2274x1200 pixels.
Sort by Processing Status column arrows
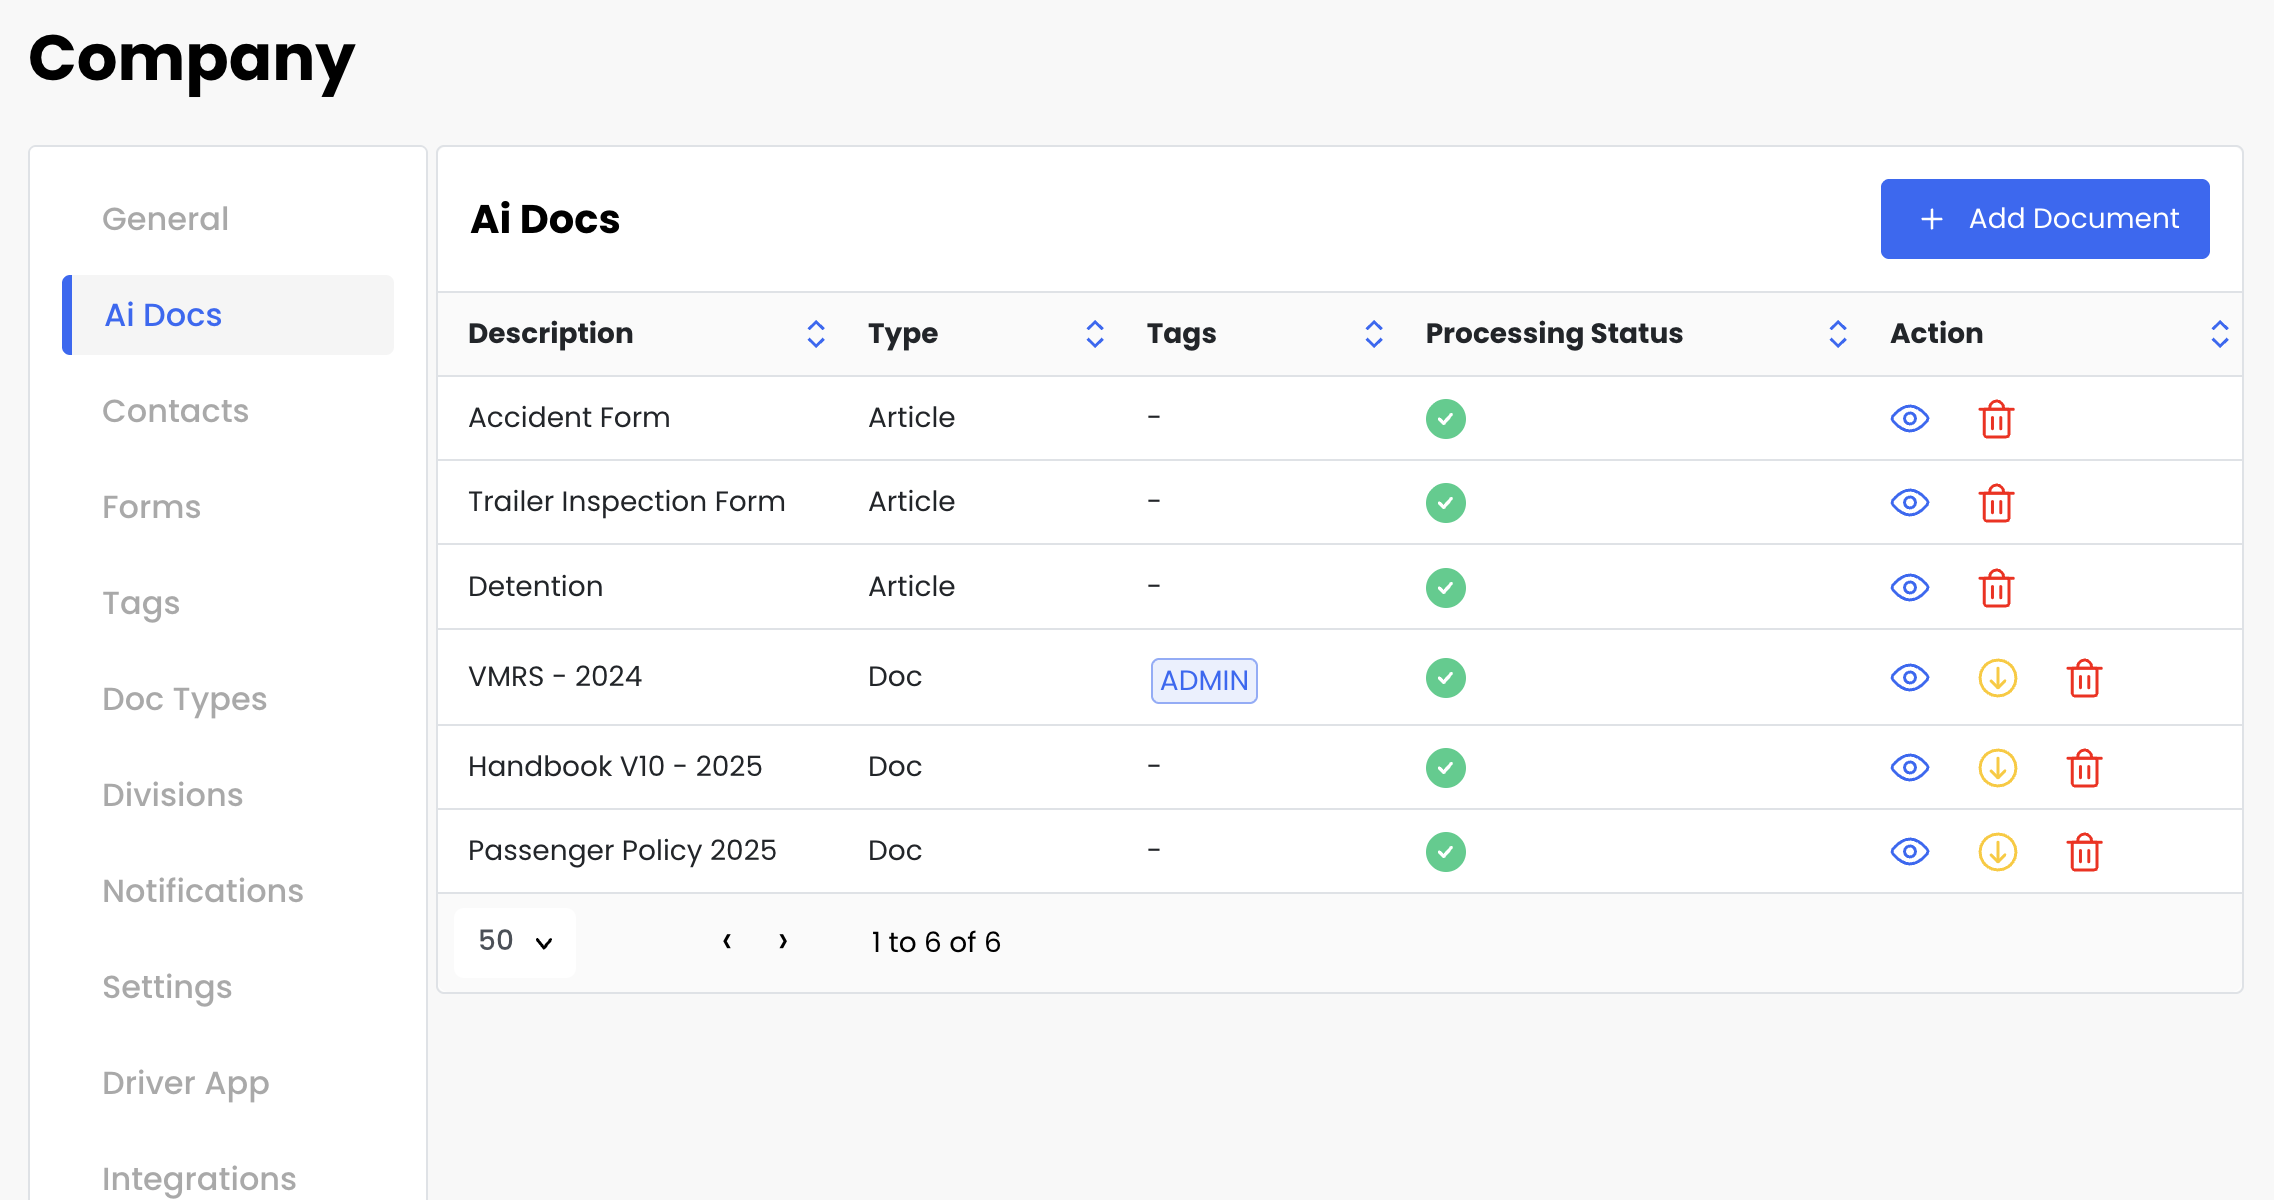click(1837, 334)
